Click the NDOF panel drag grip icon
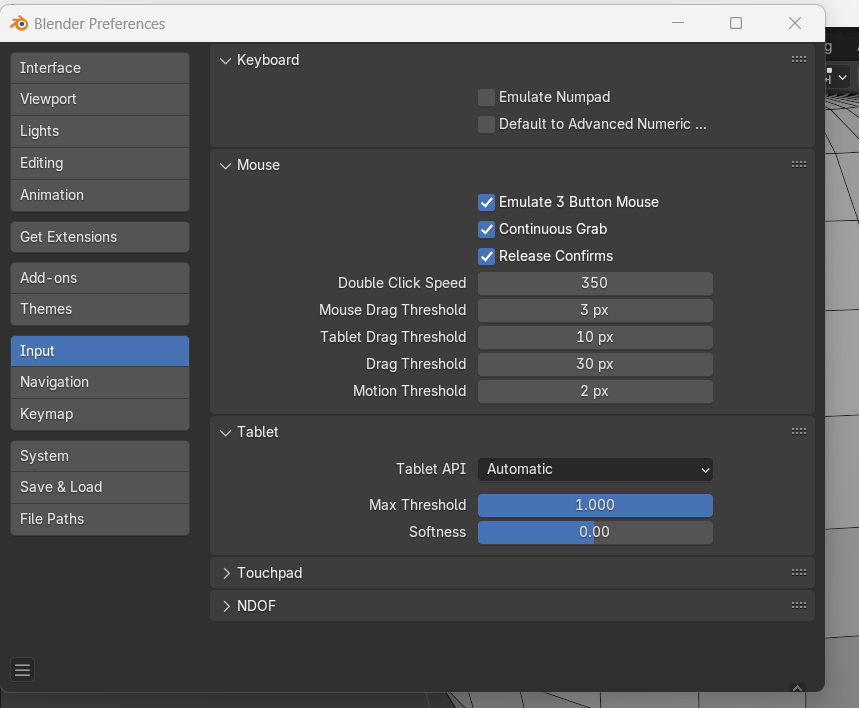This screenshot has height=708, width=859. point(799,606)
